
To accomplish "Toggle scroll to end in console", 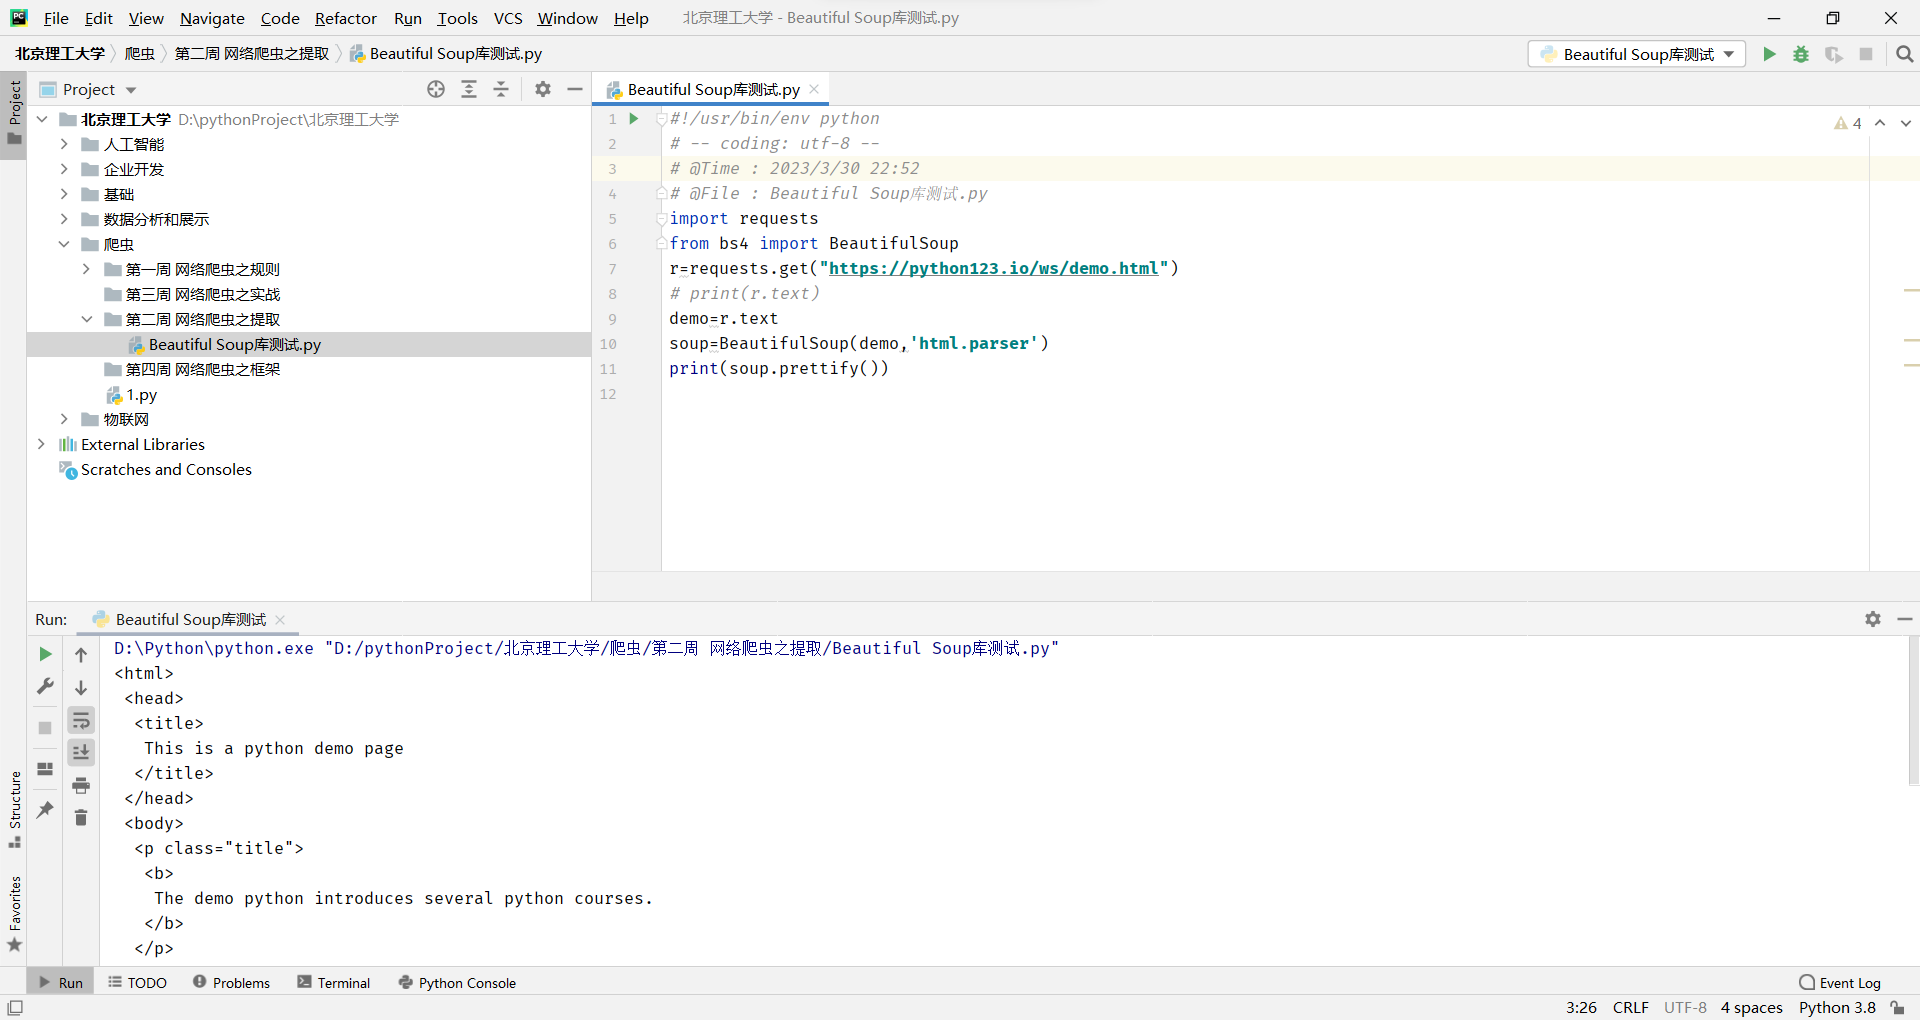I will (81, 752).
